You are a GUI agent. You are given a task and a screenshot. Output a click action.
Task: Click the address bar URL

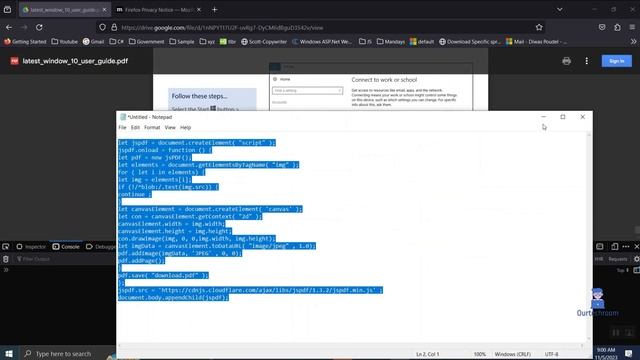coord(222,28)
